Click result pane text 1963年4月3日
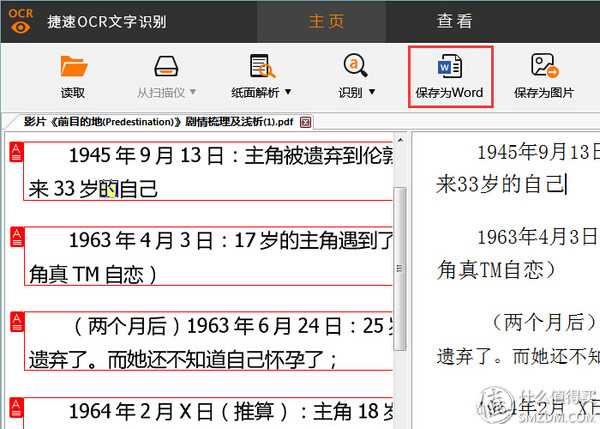This screenshot has width=600, height=429. pyautogui.click(x=537, y=237)
